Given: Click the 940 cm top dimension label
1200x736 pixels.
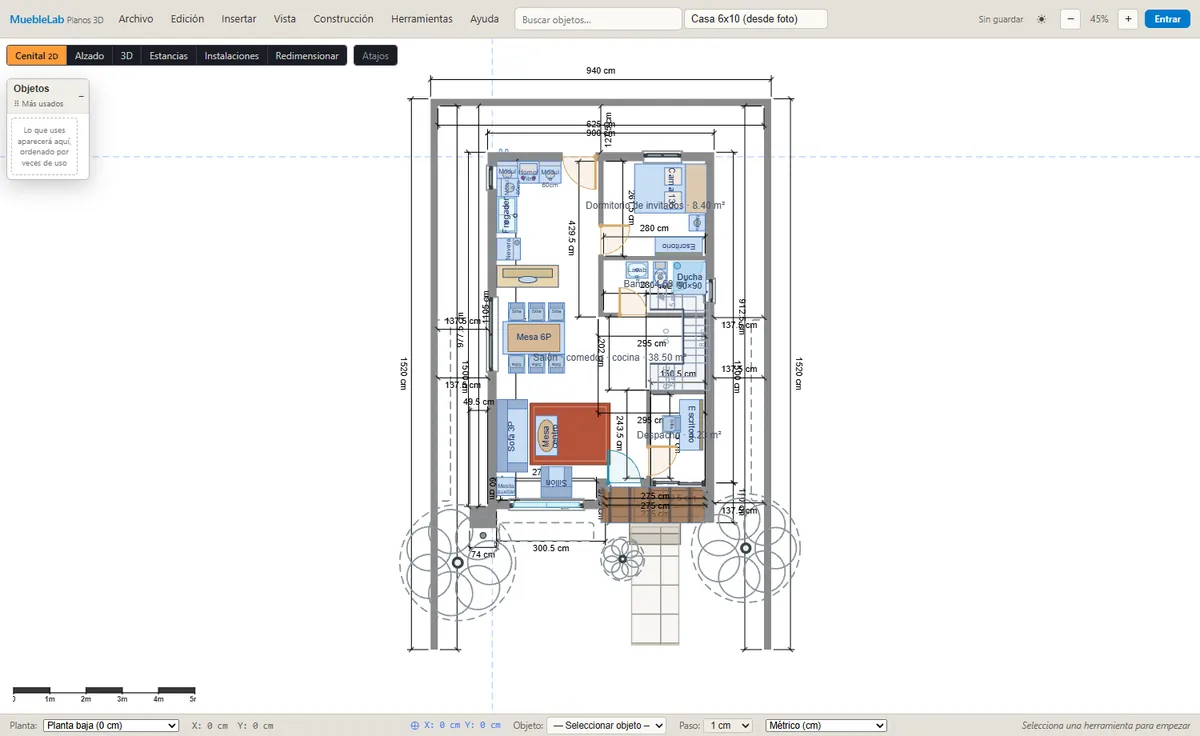Looking at the screenshot, I should 601,70.
